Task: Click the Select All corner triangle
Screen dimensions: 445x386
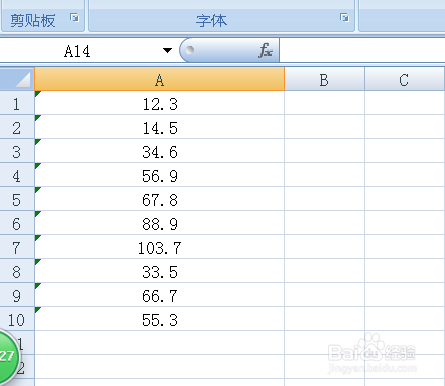Action: (x=17, y=79)
